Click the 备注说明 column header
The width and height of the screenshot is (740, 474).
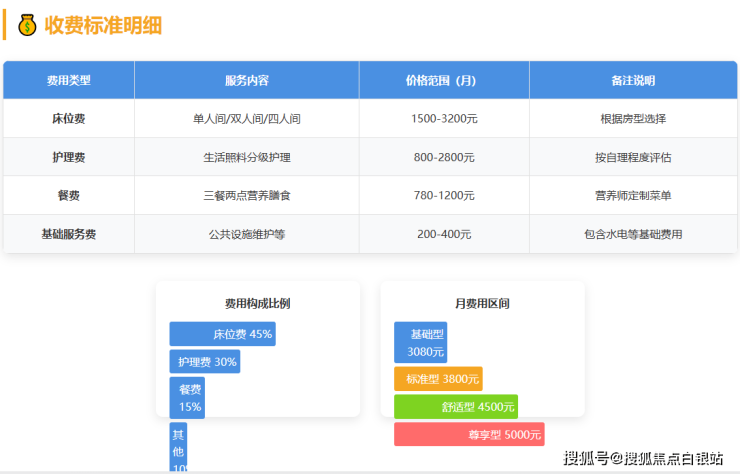click(632, 80)
